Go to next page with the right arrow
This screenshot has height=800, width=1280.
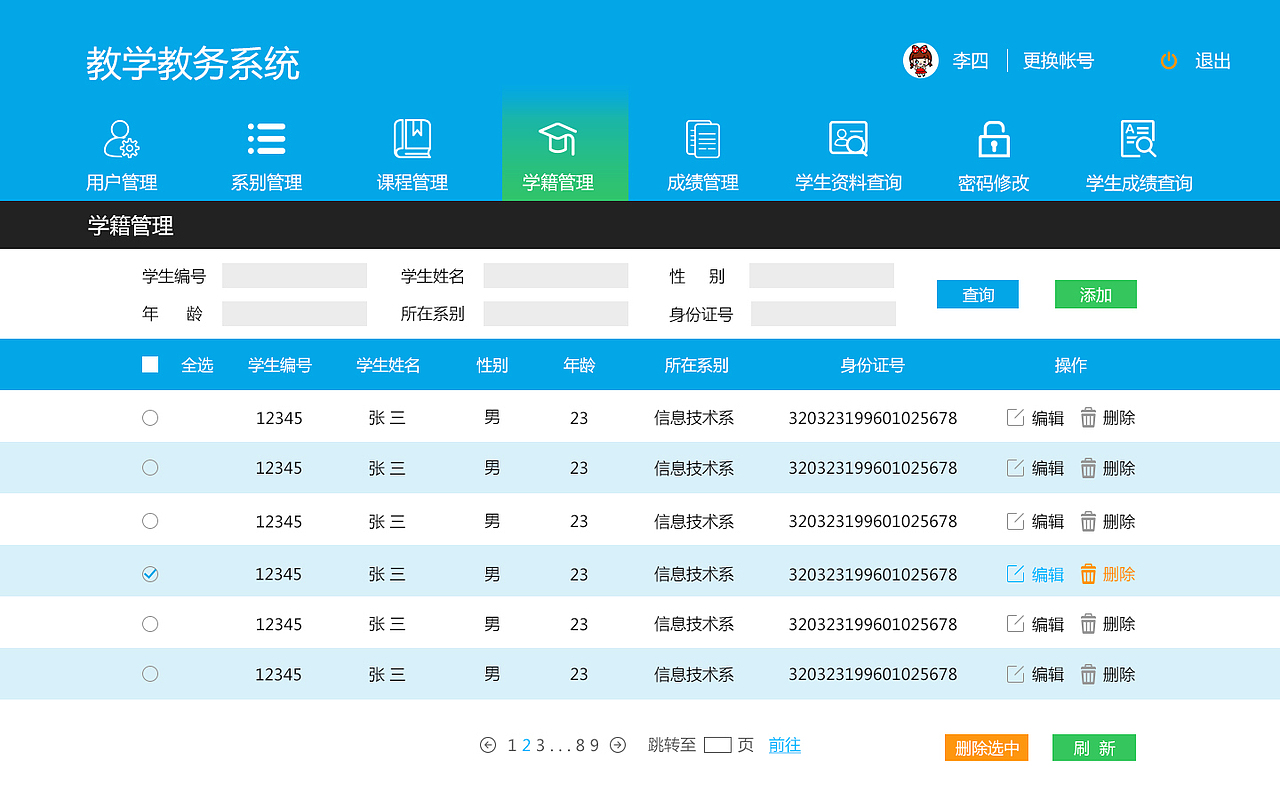point(618,745)
